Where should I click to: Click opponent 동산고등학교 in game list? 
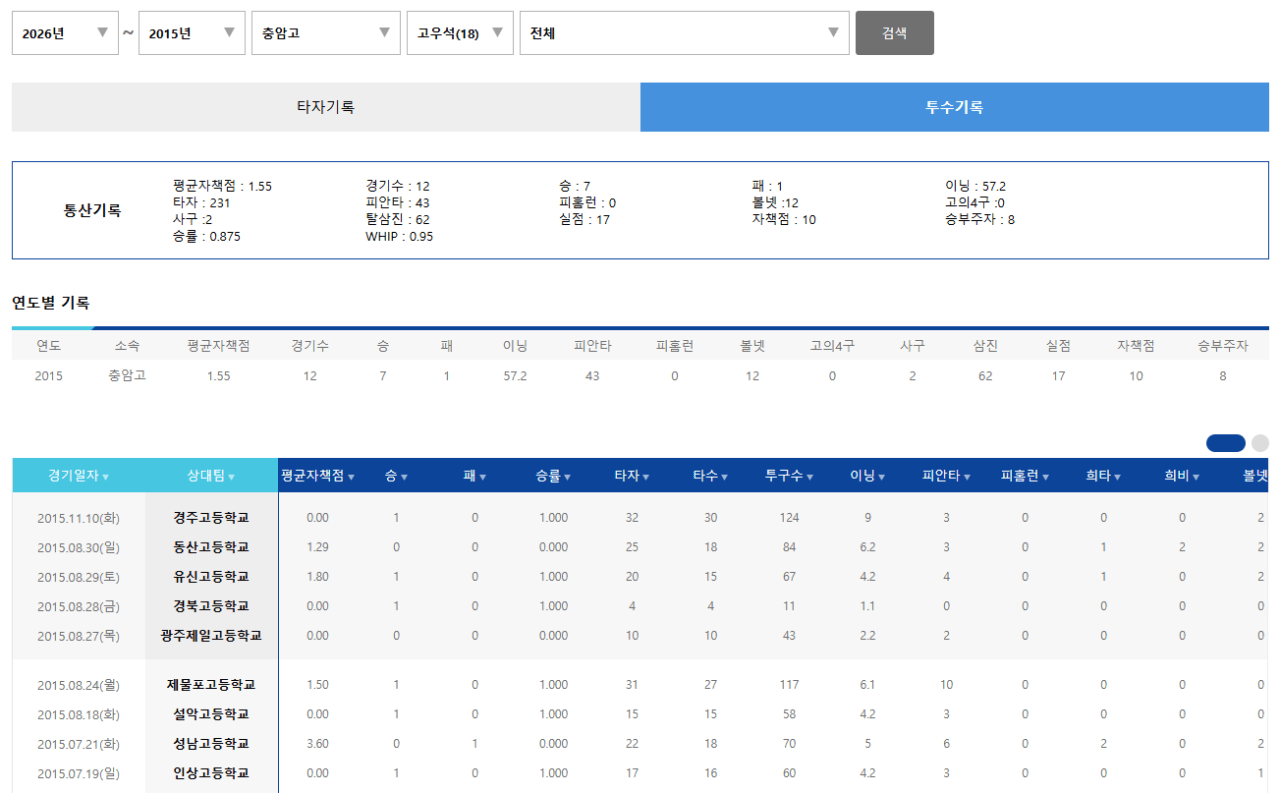click(x=211, y=547)
